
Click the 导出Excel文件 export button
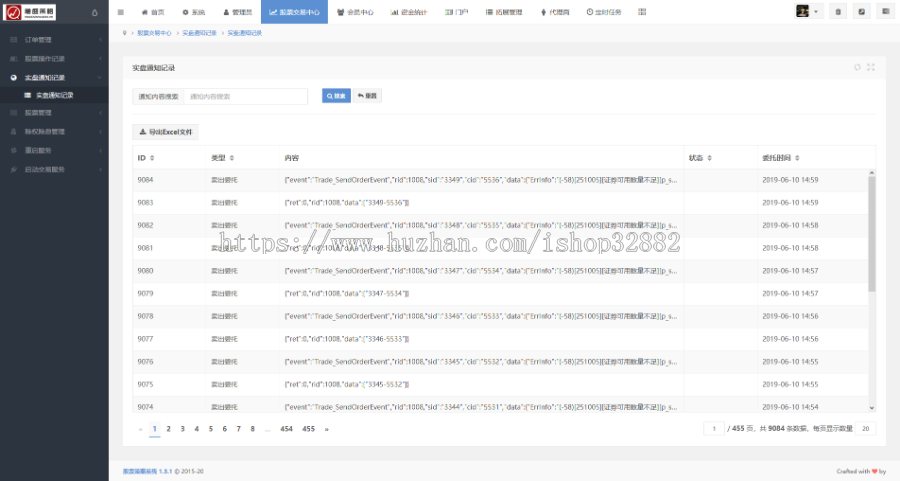tap(165, 132)
